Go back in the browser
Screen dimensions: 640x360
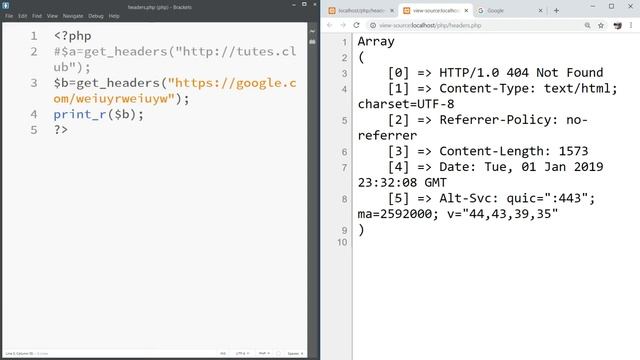[x=330, y=25]
